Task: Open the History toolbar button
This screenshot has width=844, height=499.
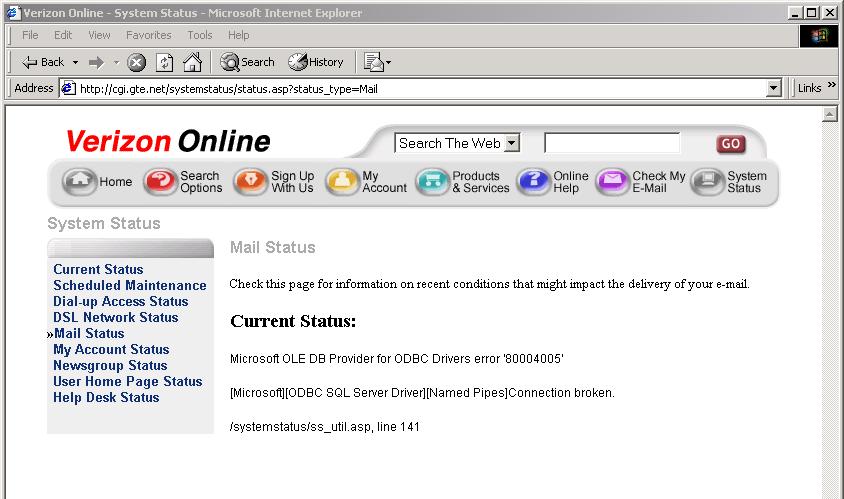Action: click(316, 62)
